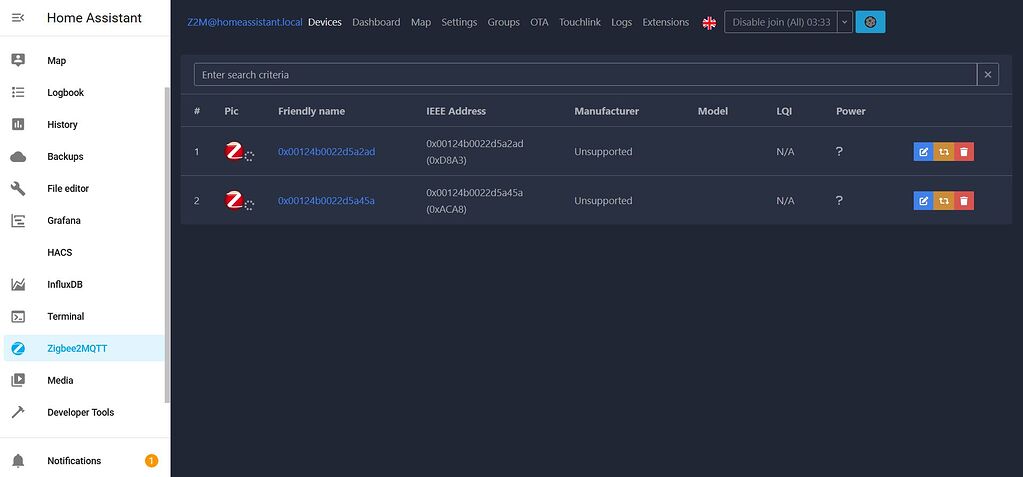Rename device 0x00124b0022d5a45a with edit icon
The width and height of the screenshot is (1023, 477).
(x=923, y=201)
